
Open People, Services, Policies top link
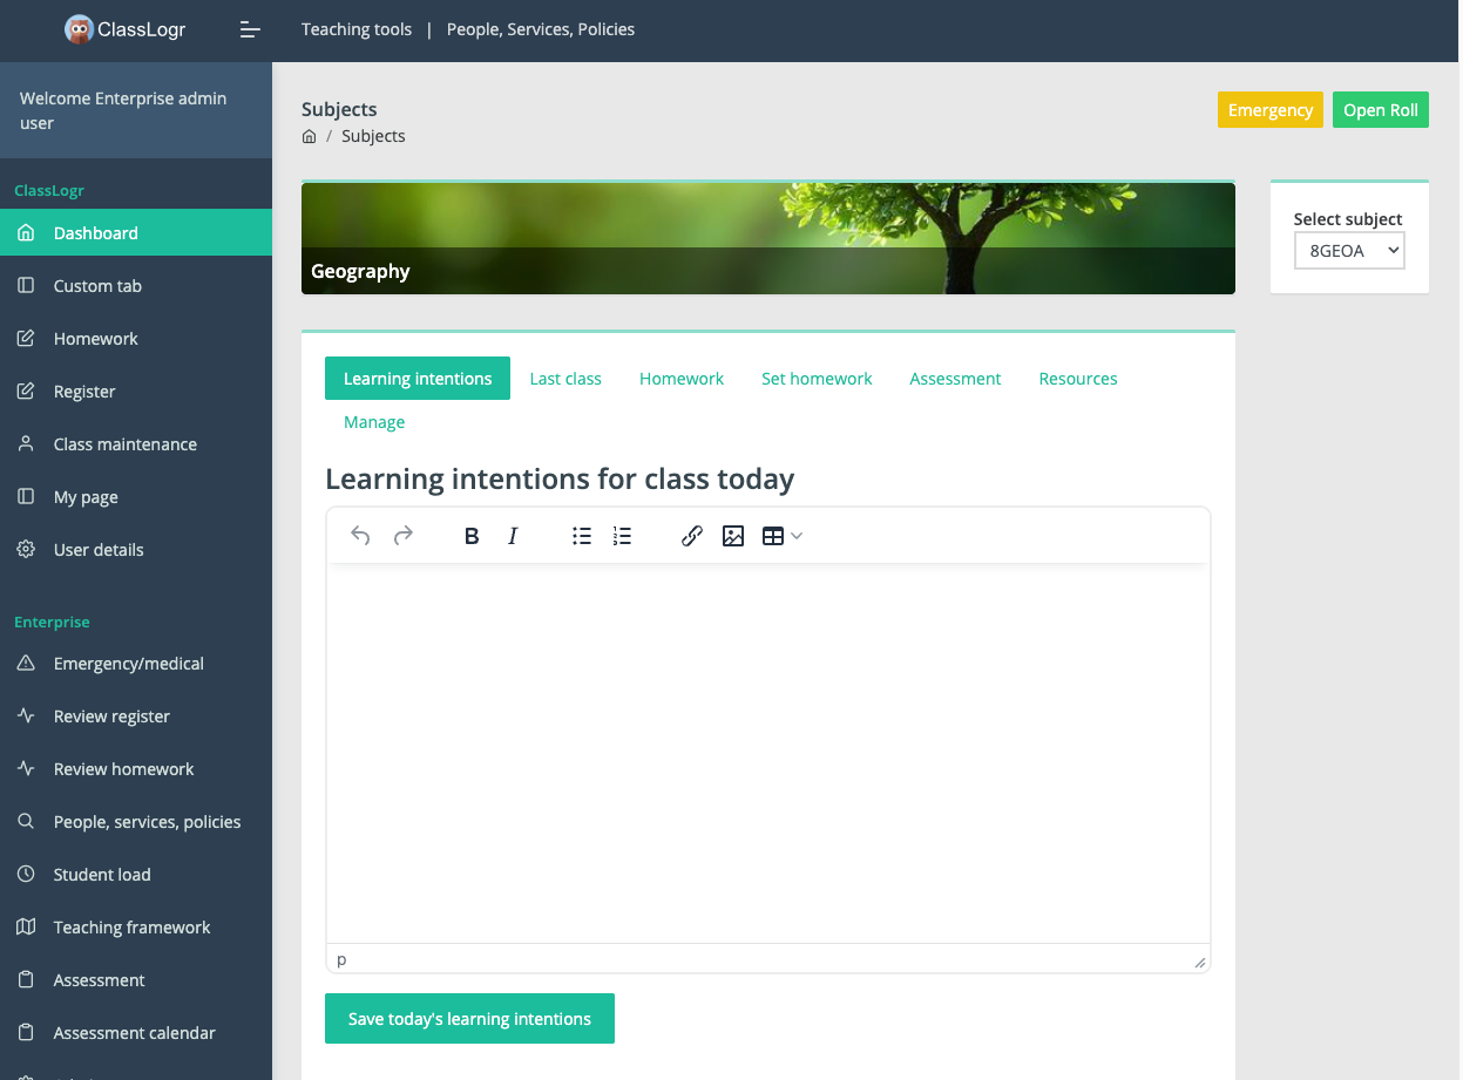pyautogui.click(x=540, y=30)
